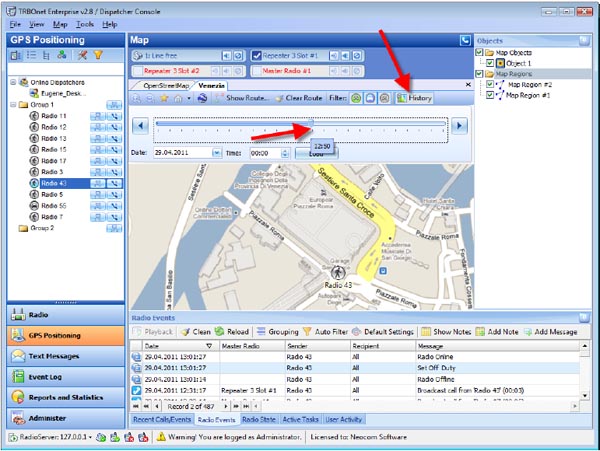Open the Active Tasks tab
600x451 pixels.
pos(300,419)
